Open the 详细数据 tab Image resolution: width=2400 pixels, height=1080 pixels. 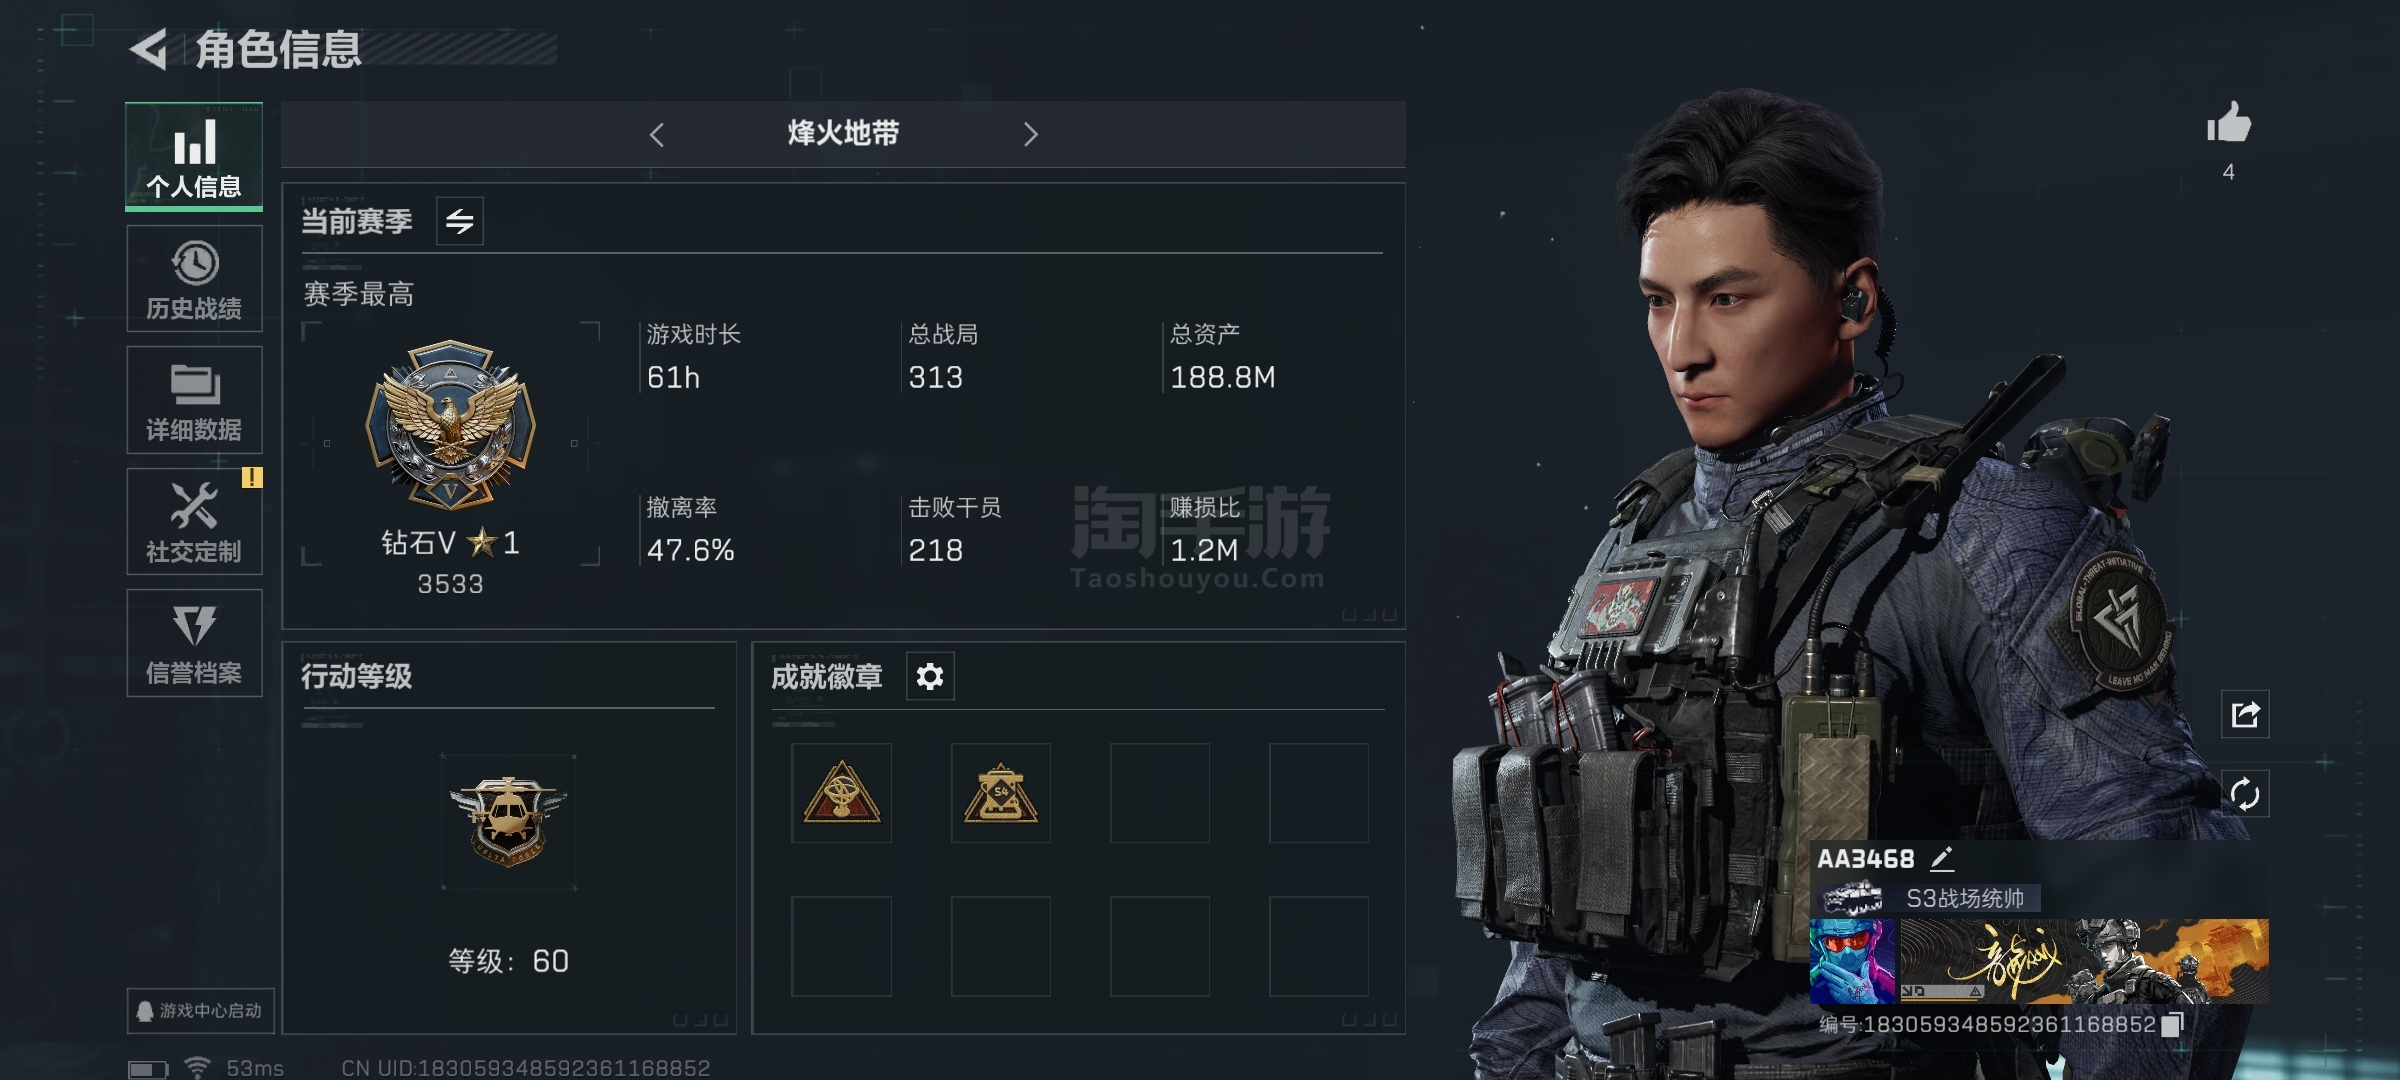[x=194, y=400]
